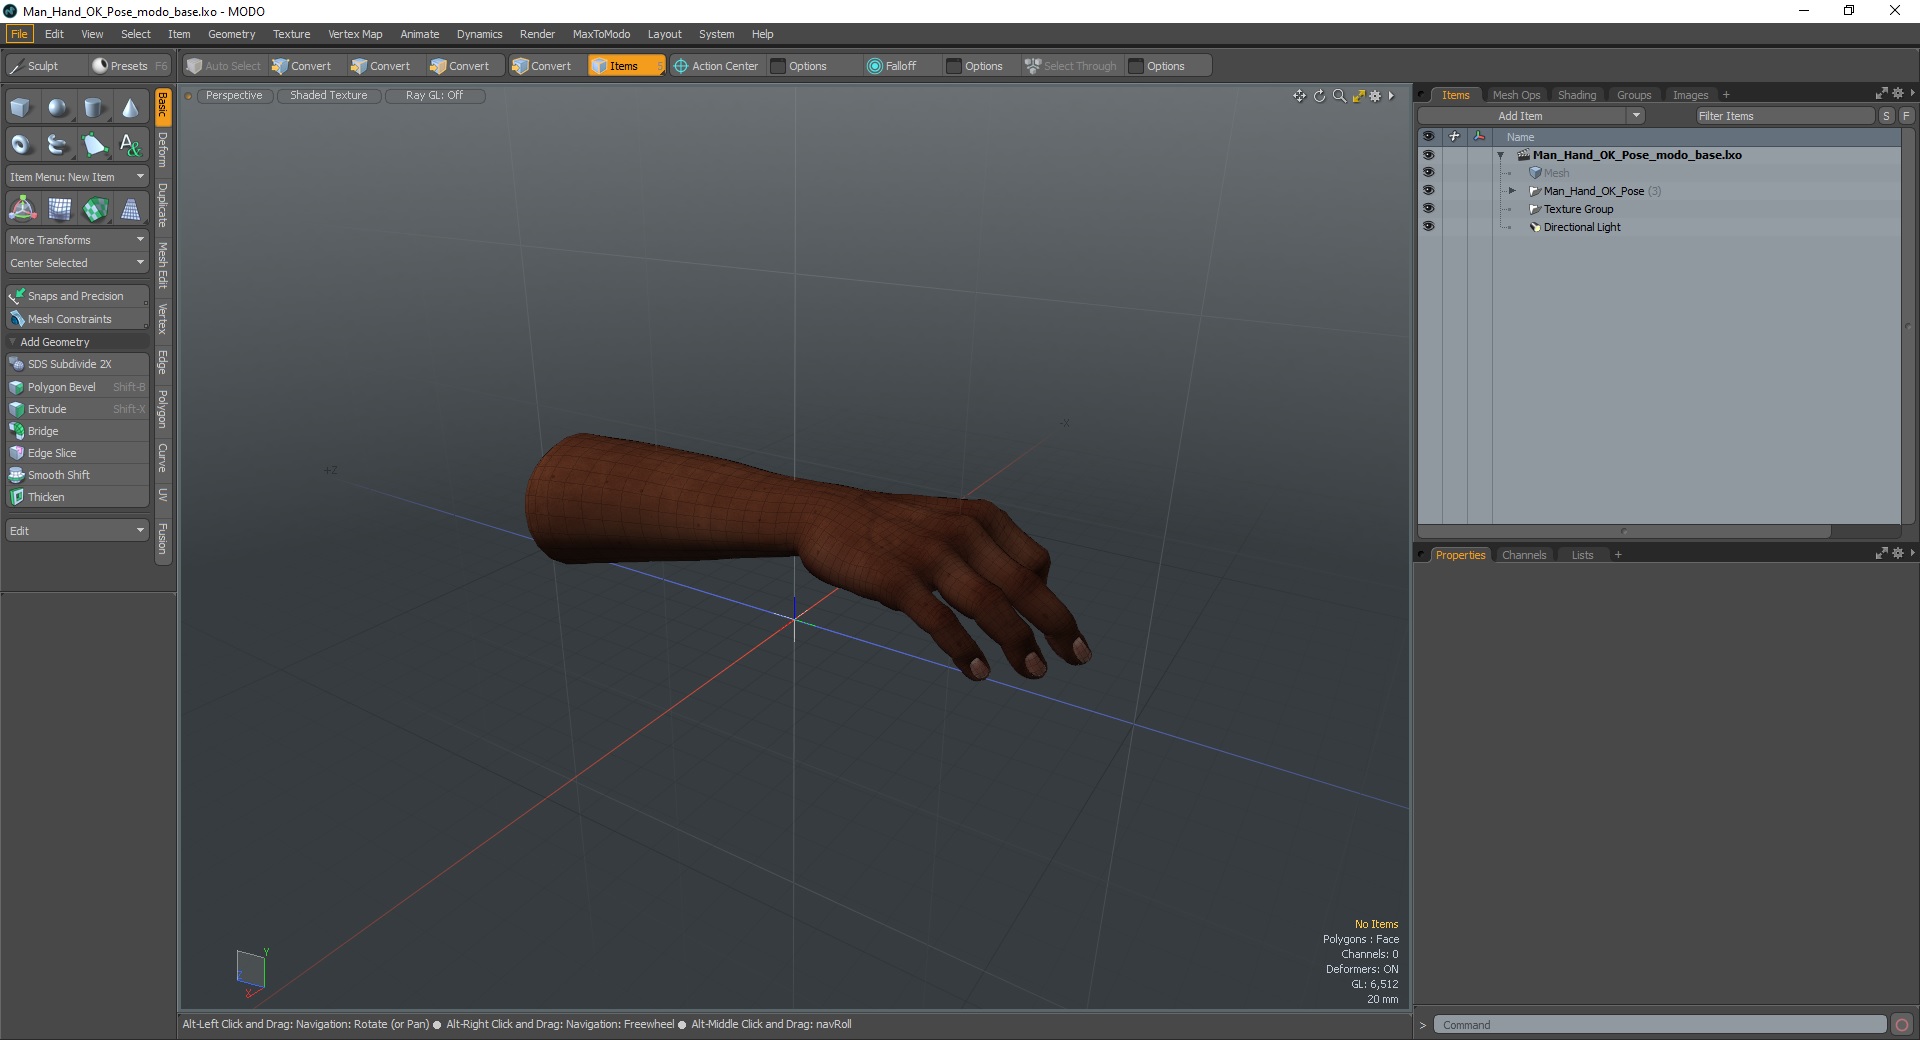
Task: Click the F filter button
Action: coord(1906,116)
